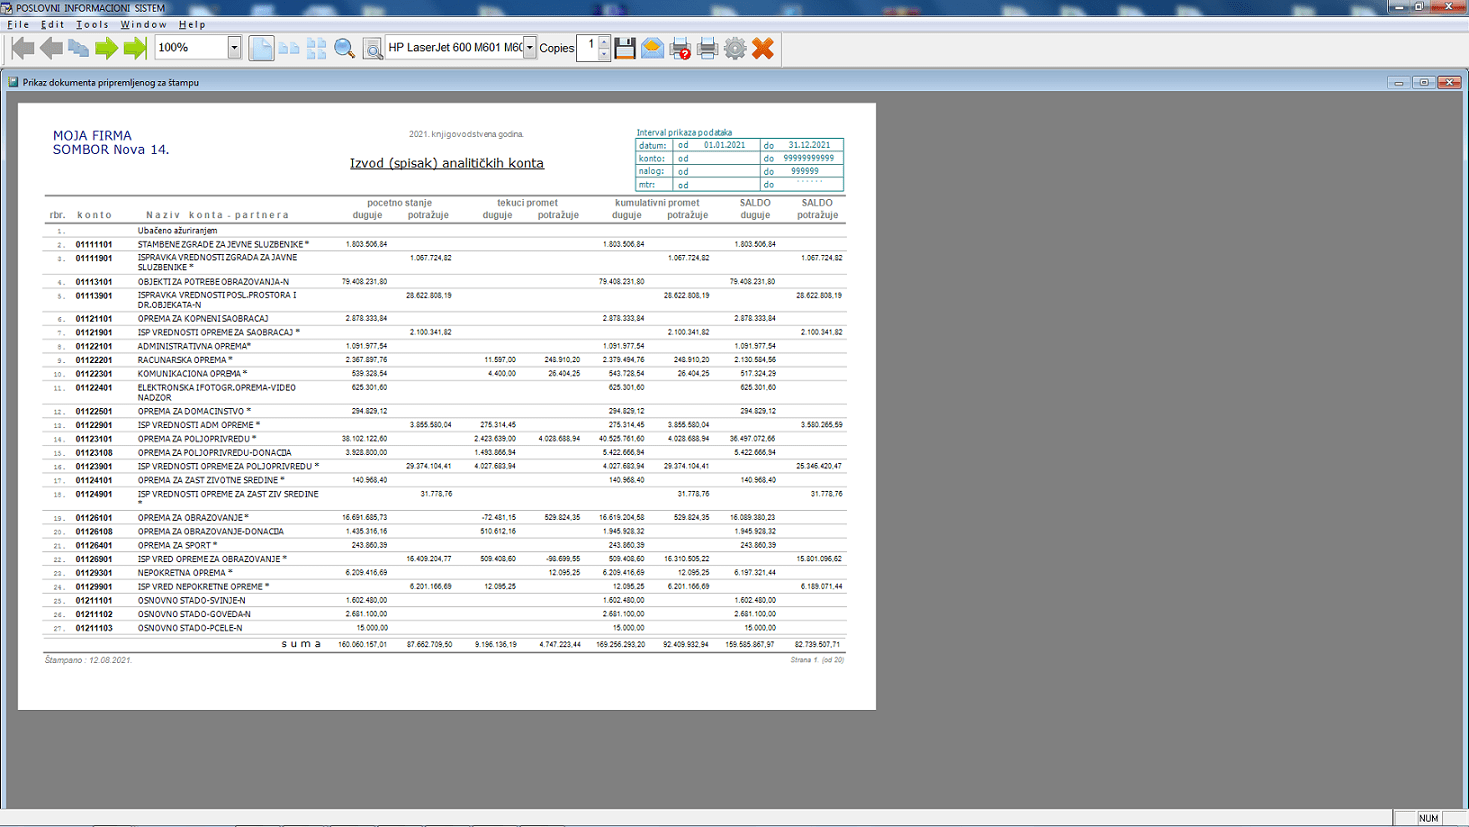Select account number 01122201
This screenshot has height=827, width=1469.
pyautogui.click(x=94, y=360)
